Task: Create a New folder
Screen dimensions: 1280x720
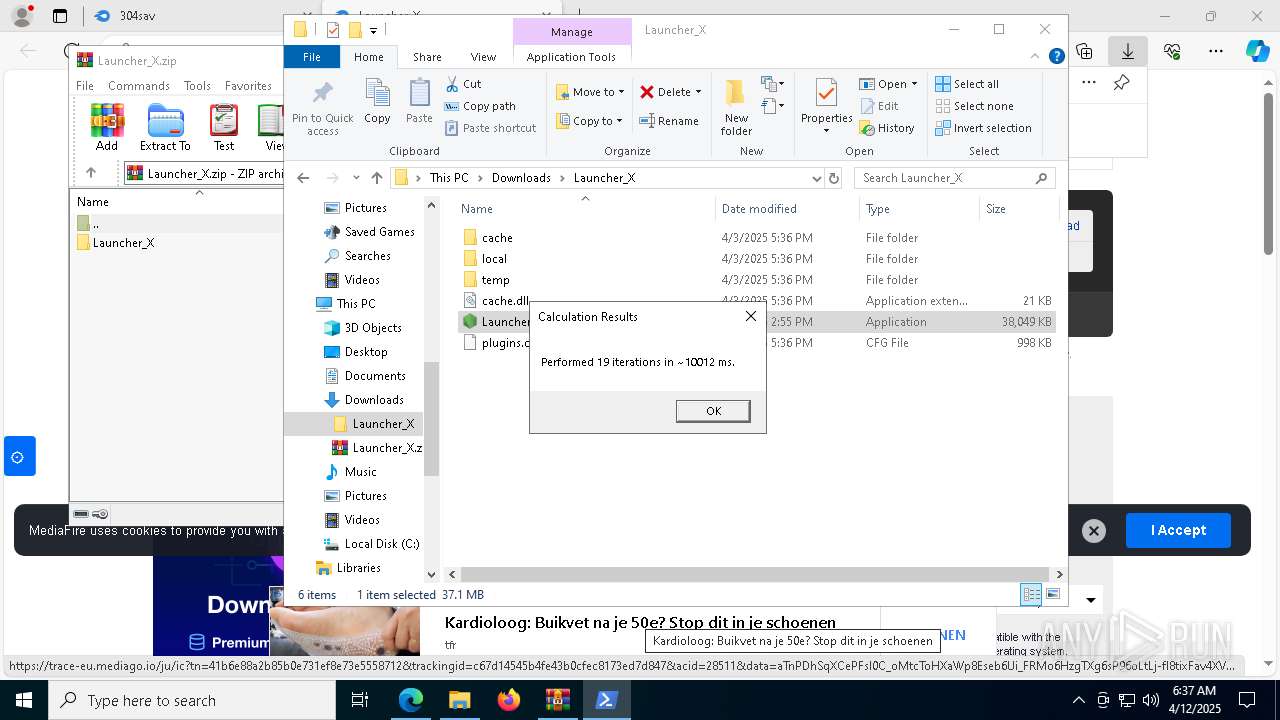Action: click(736, 108)
